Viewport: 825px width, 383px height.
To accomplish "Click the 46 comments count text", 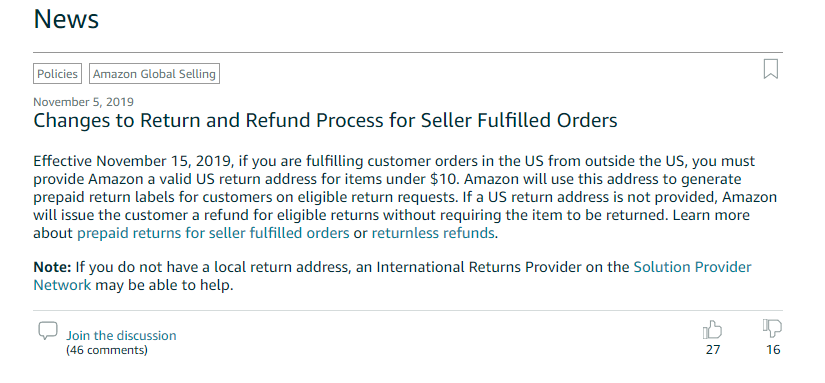I will (107, 350).
